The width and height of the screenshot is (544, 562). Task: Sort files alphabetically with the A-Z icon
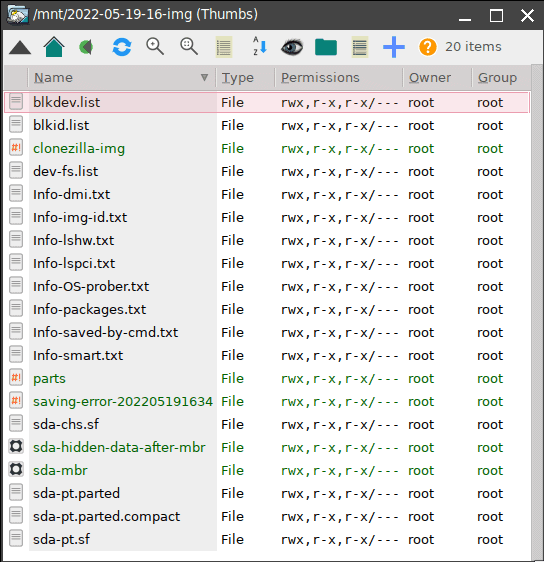pos(260,46)
